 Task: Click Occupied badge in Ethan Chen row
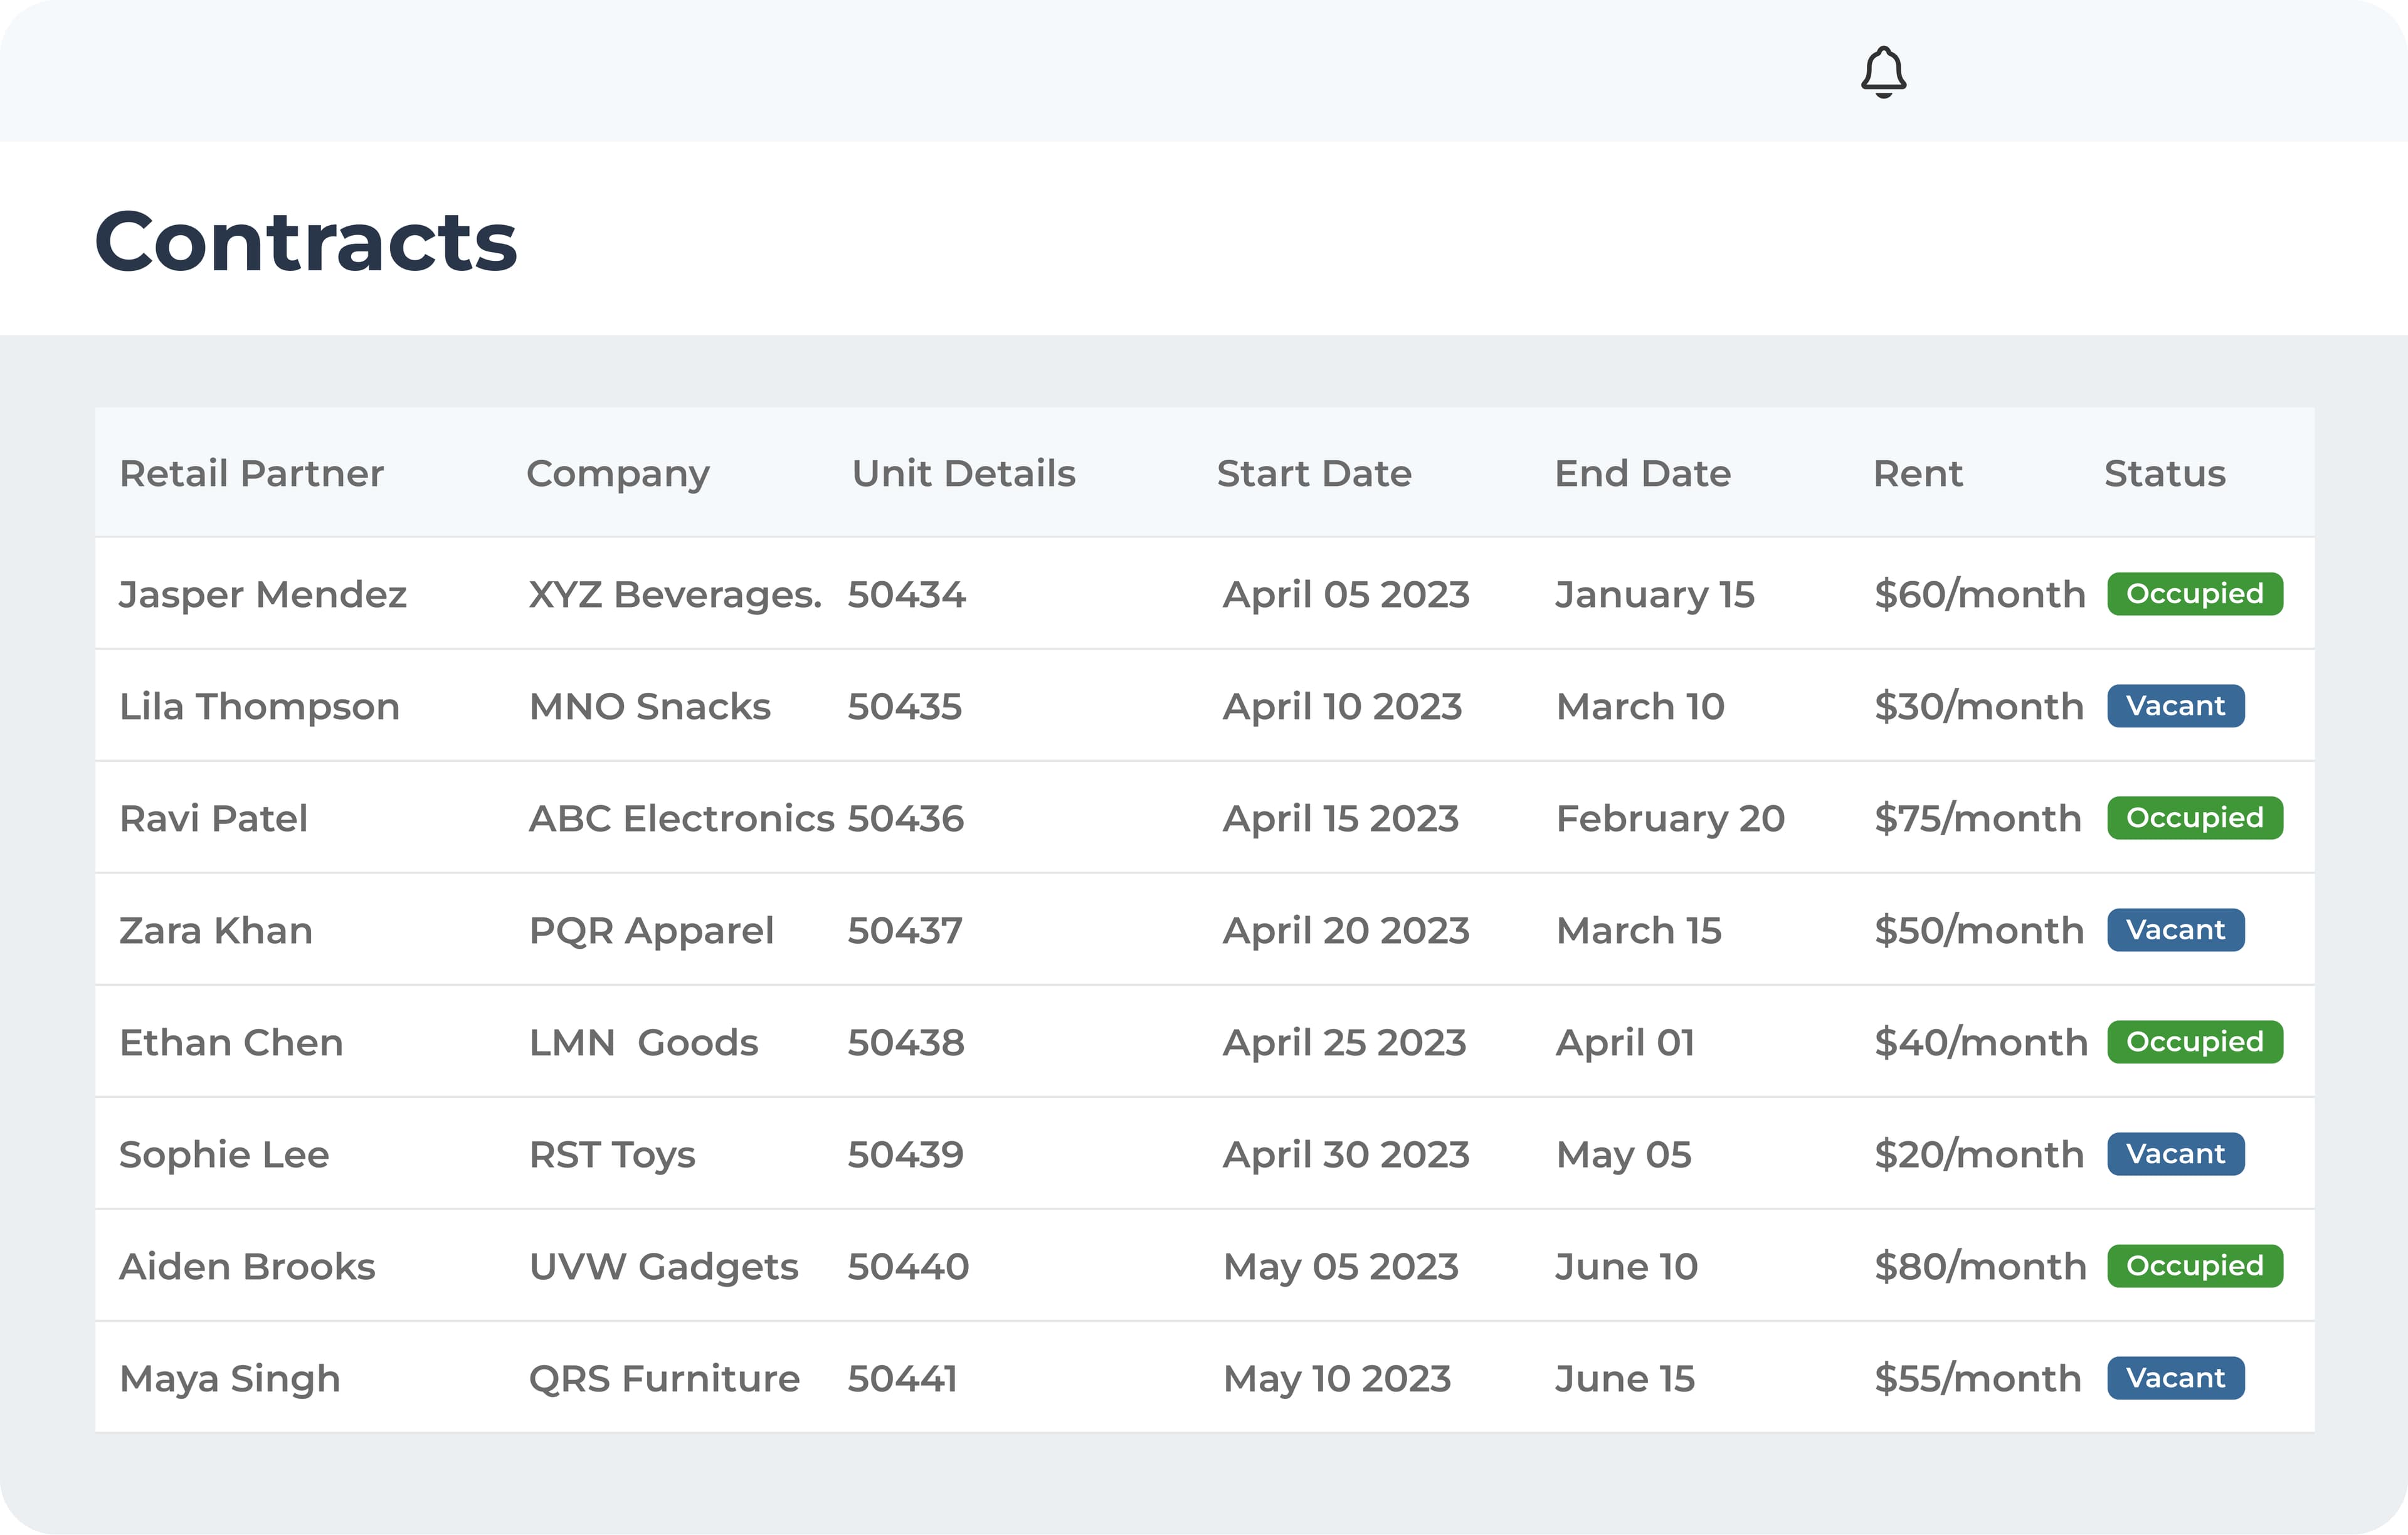2194,1042
